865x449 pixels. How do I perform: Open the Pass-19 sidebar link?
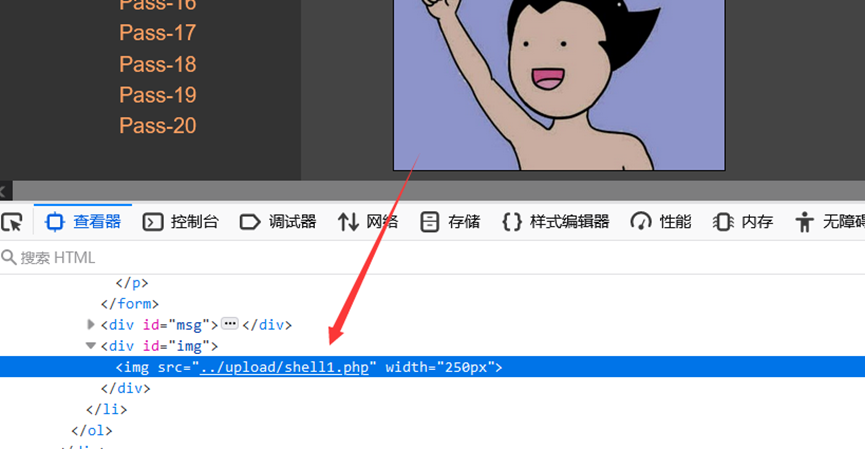[158, 95]
